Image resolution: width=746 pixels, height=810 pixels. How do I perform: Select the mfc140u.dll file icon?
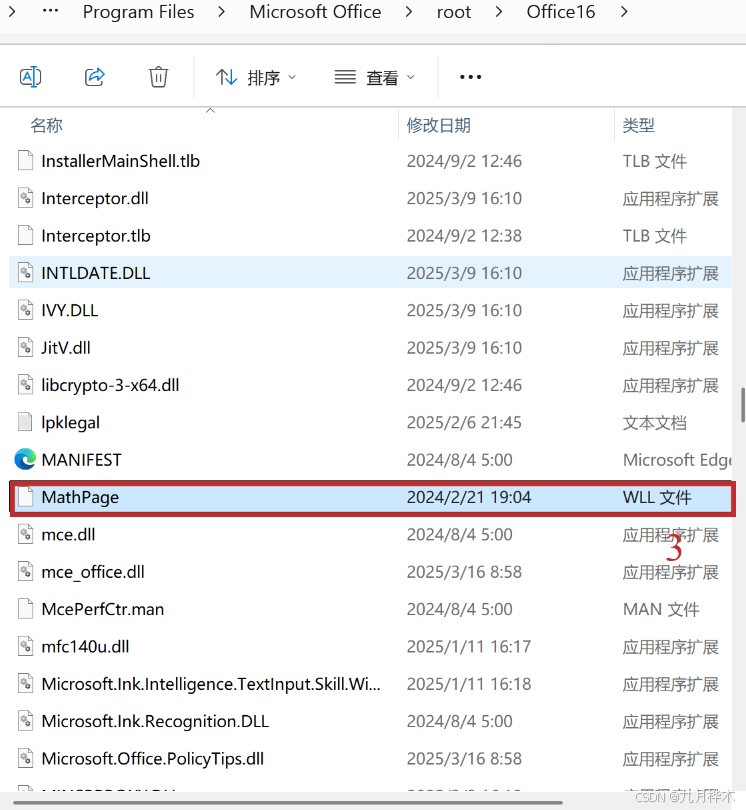pos(25,646)
